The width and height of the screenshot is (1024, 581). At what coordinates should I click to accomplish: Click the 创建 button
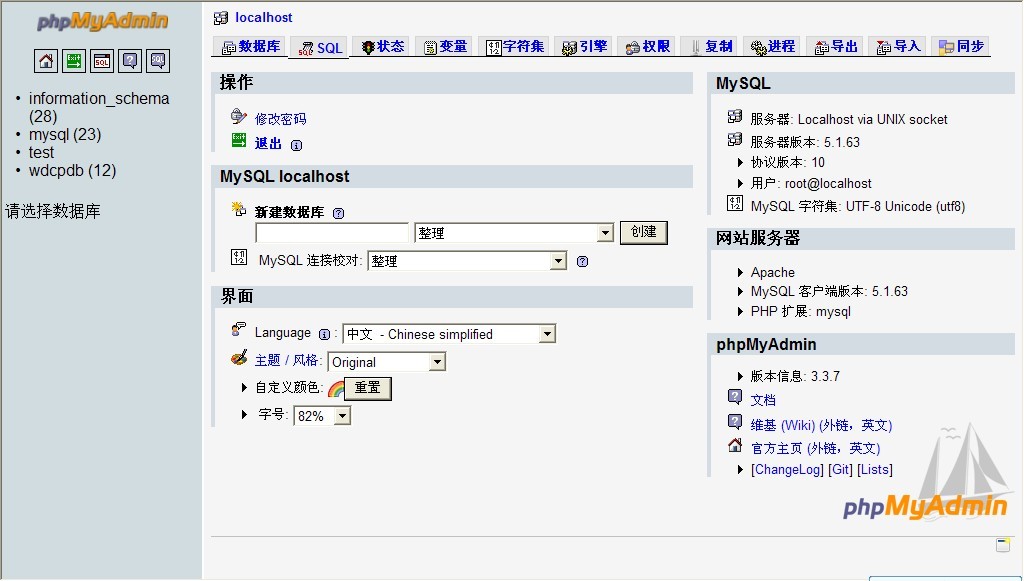point(643,232)
